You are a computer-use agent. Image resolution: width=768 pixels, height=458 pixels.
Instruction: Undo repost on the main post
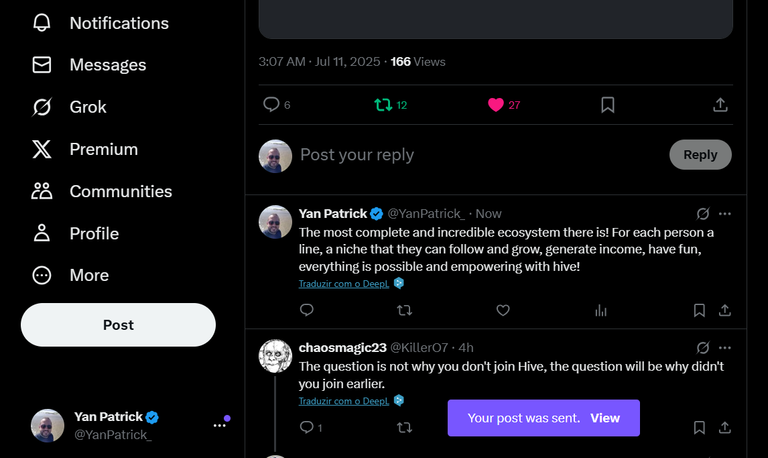click(383, 105)
